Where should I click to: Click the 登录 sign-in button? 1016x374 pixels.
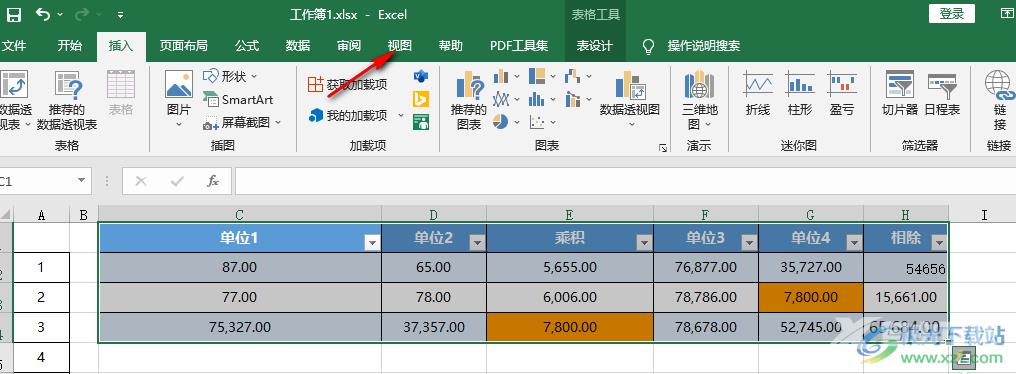tap(952, 14)
